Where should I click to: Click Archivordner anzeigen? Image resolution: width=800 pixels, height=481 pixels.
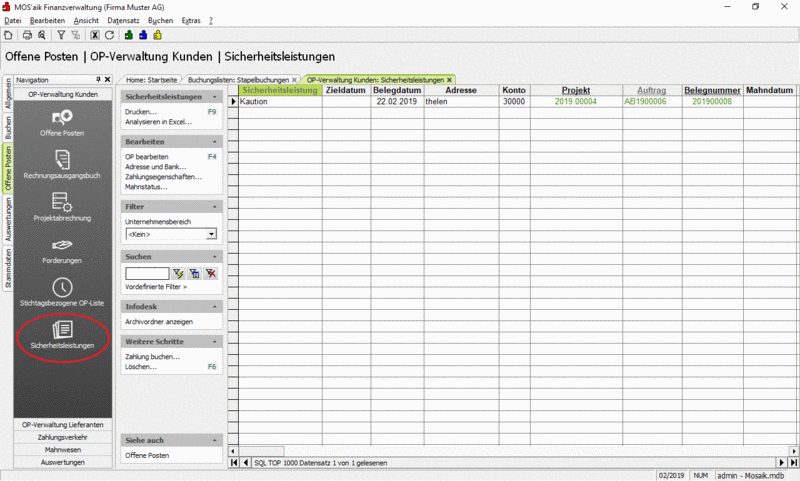[x=159, y=322]
